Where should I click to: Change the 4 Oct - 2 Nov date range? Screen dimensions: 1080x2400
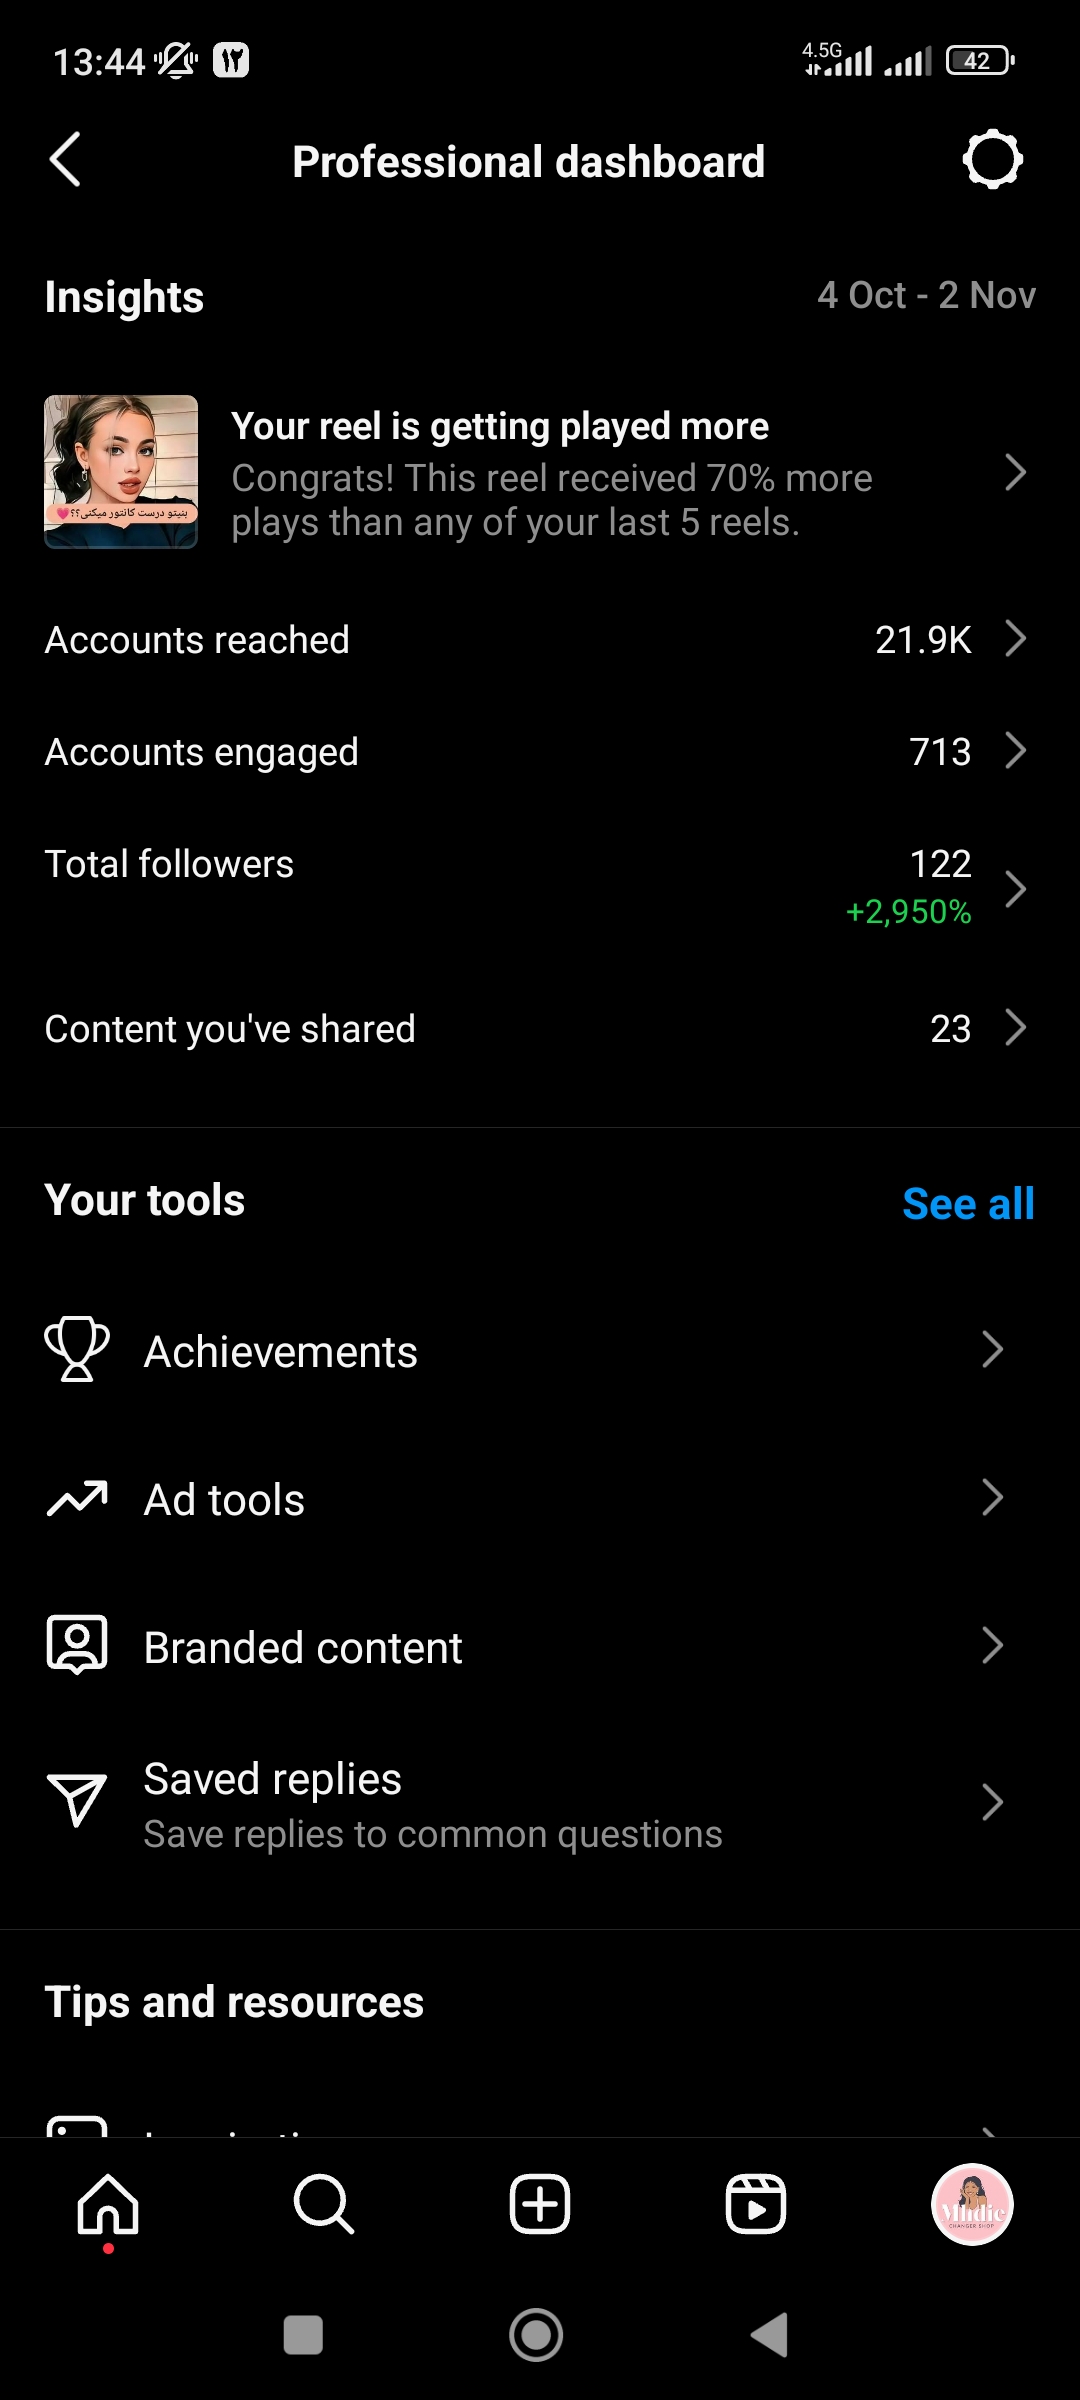pyautogui.click(x=926, y=295)
